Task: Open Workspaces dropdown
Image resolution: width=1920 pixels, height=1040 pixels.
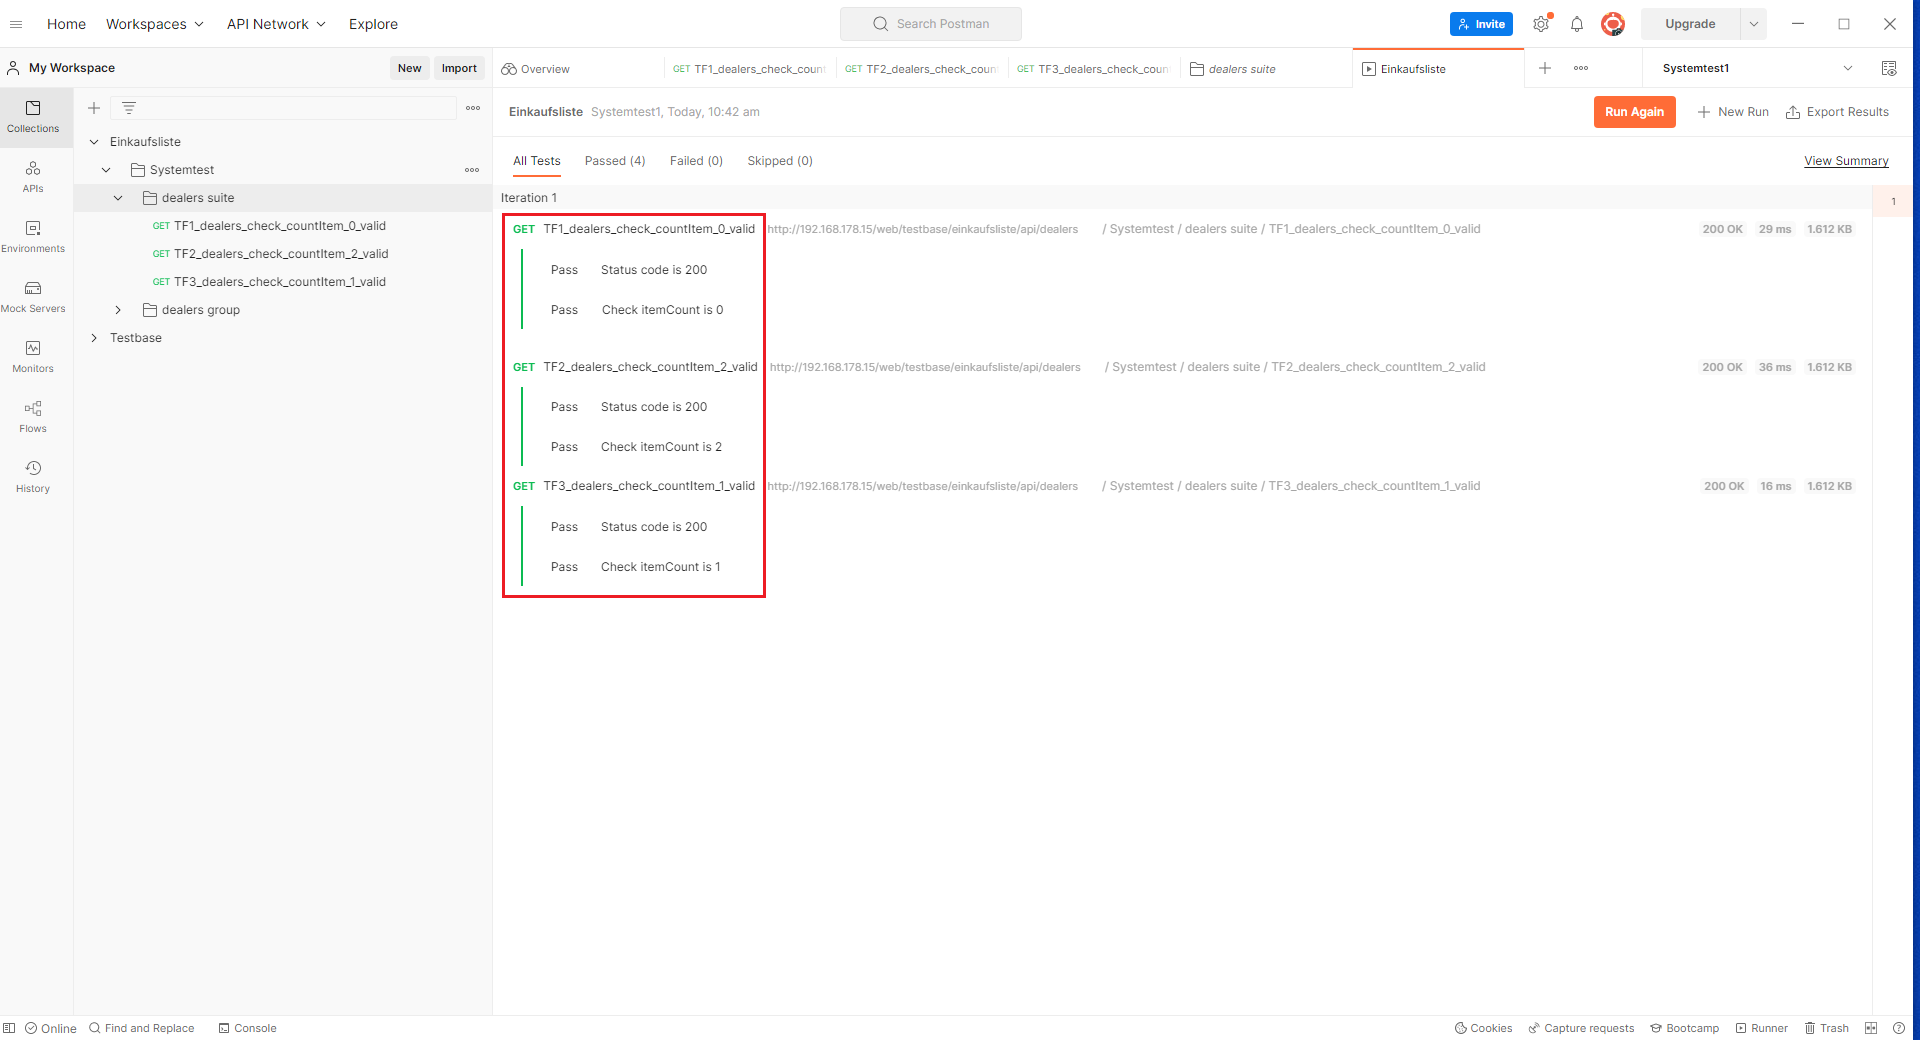Action: pyautogui.click(x=155, y=24)
